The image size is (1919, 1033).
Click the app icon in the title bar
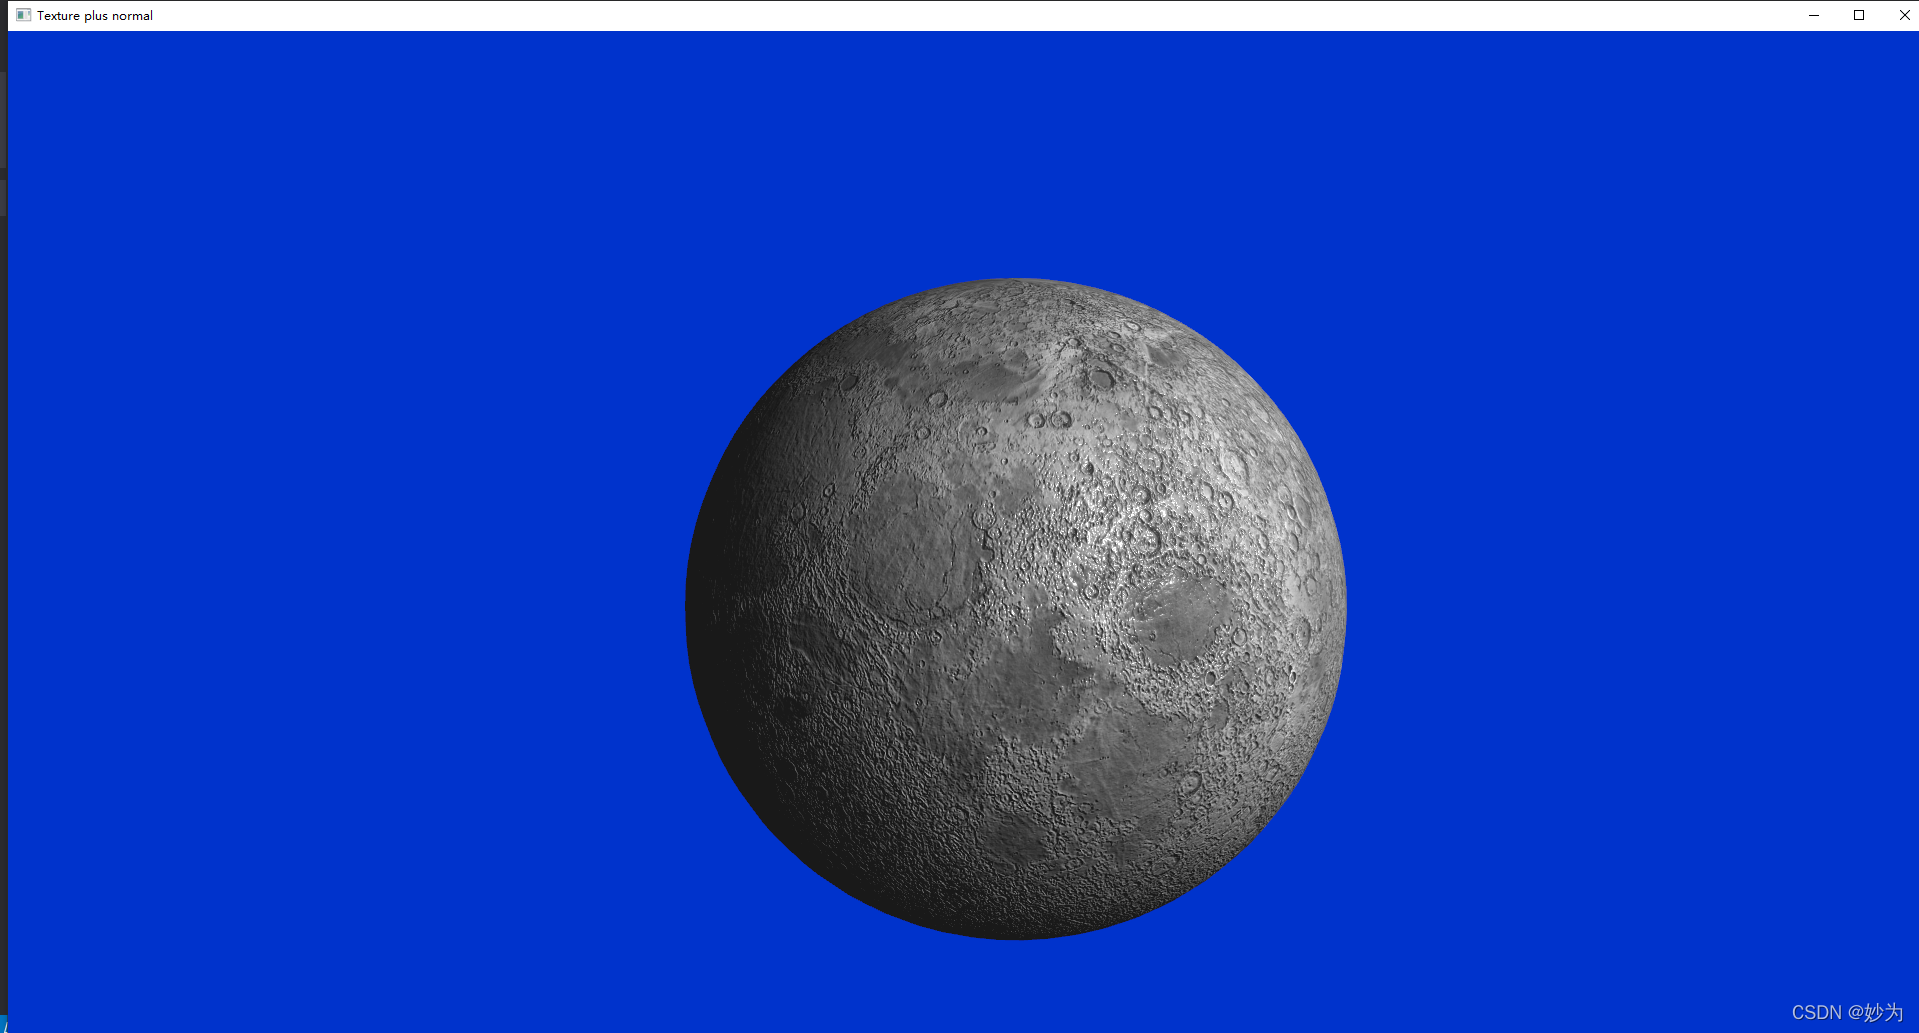[x=23, y=15]
